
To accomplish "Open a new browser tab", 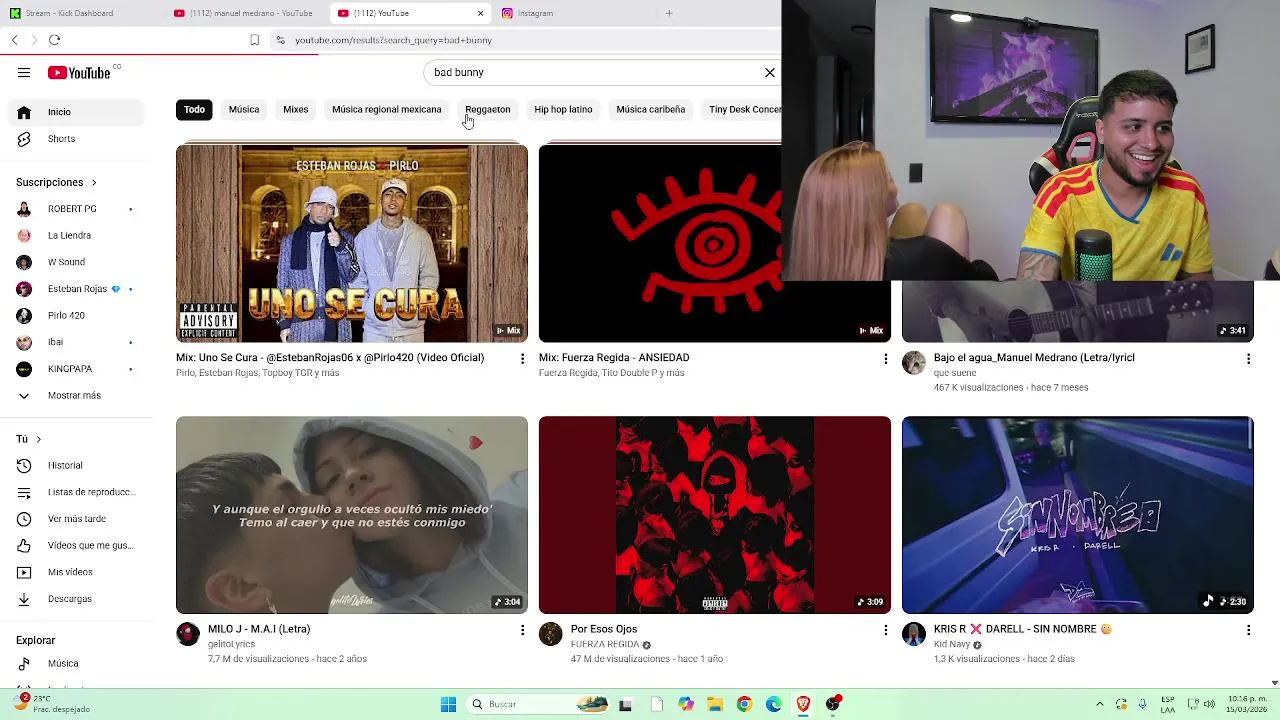I will [669, 13].
